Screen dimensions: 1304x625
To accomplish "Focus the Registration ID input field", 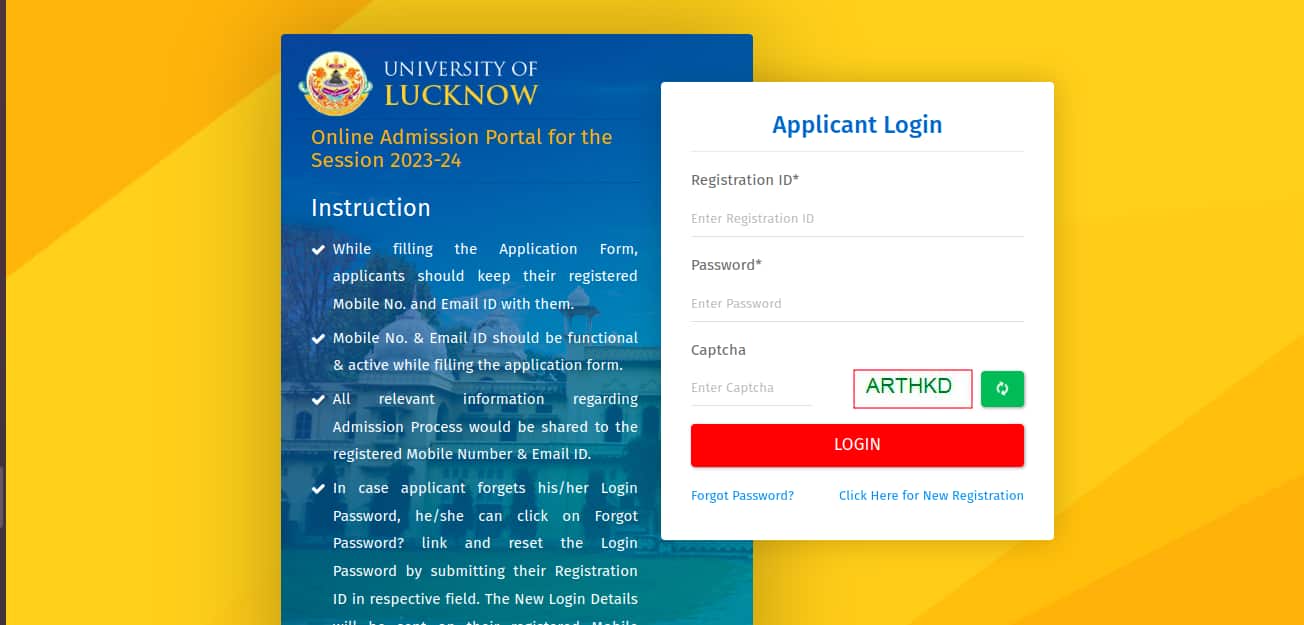I will pos(857,219).
